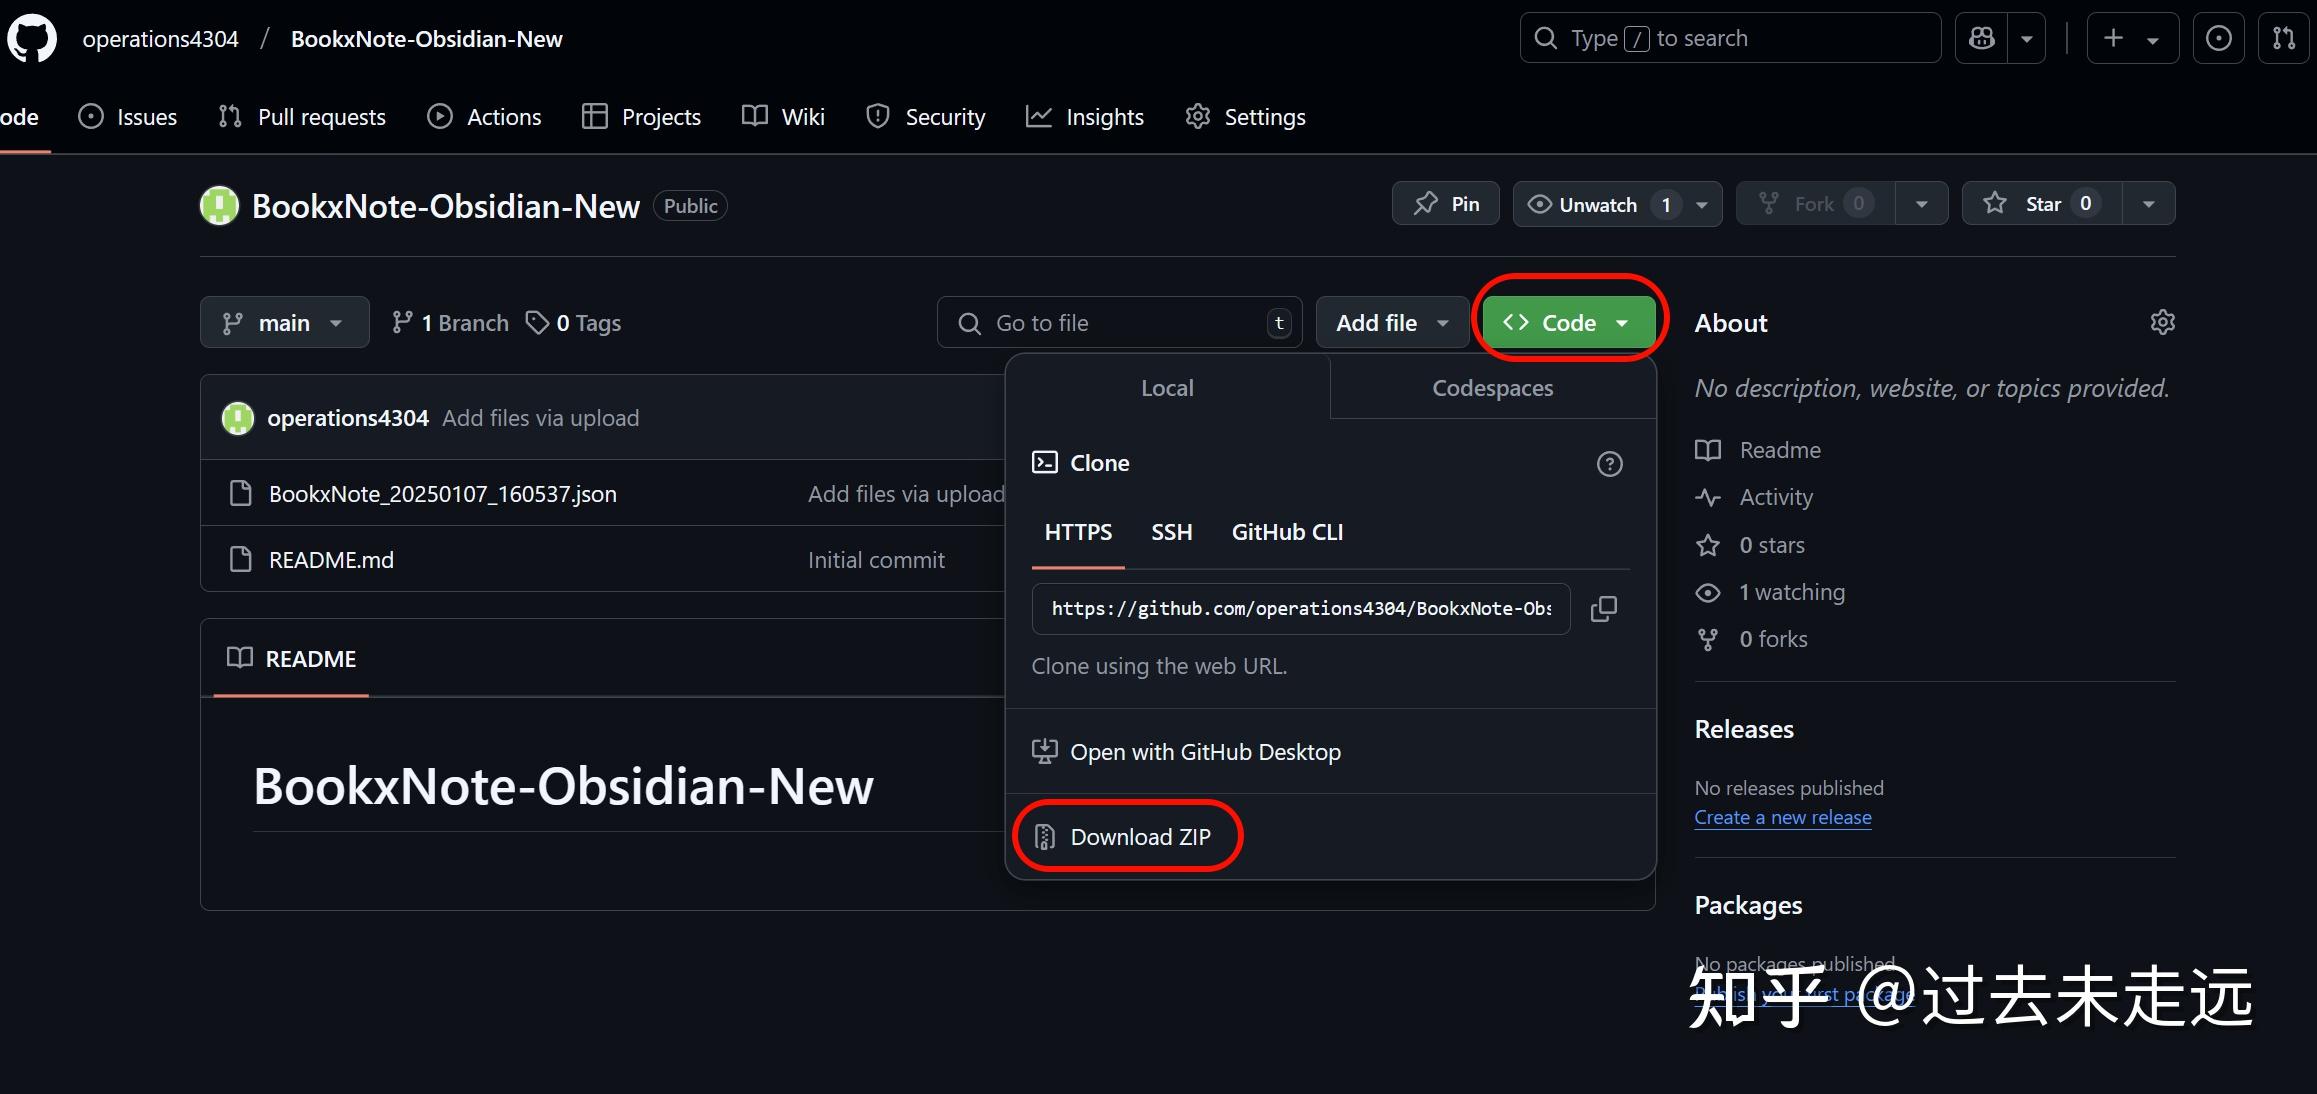Open the issues icon in top-right header

point(2218,39)
